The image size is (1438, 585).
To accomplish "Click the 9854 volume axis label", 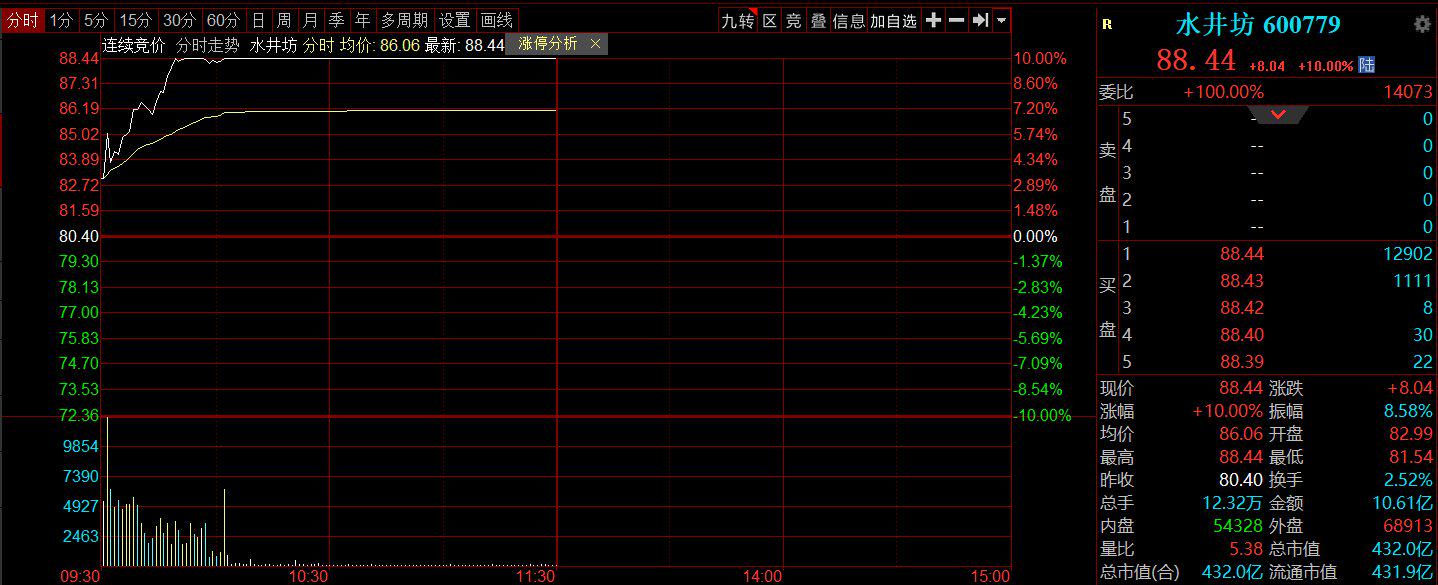I will (x=80, y=446).
